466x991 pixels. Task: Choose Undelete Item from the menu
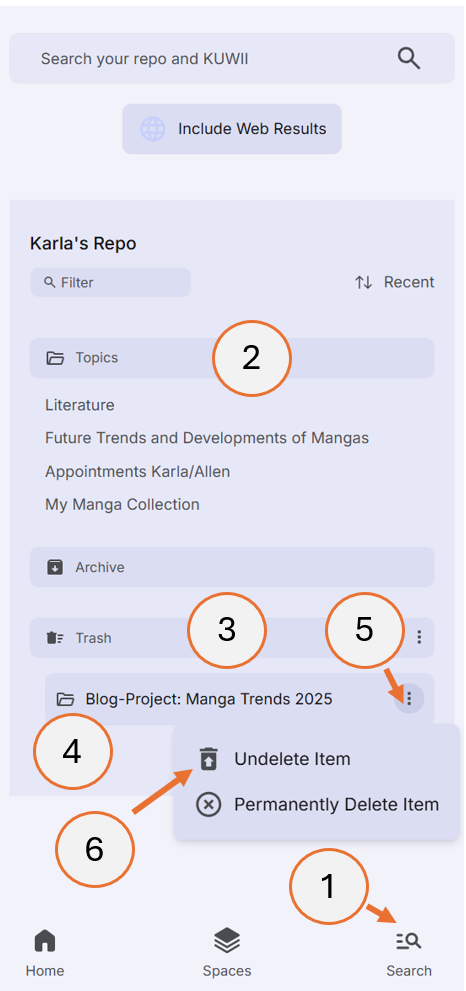click(x=317, y=759)
